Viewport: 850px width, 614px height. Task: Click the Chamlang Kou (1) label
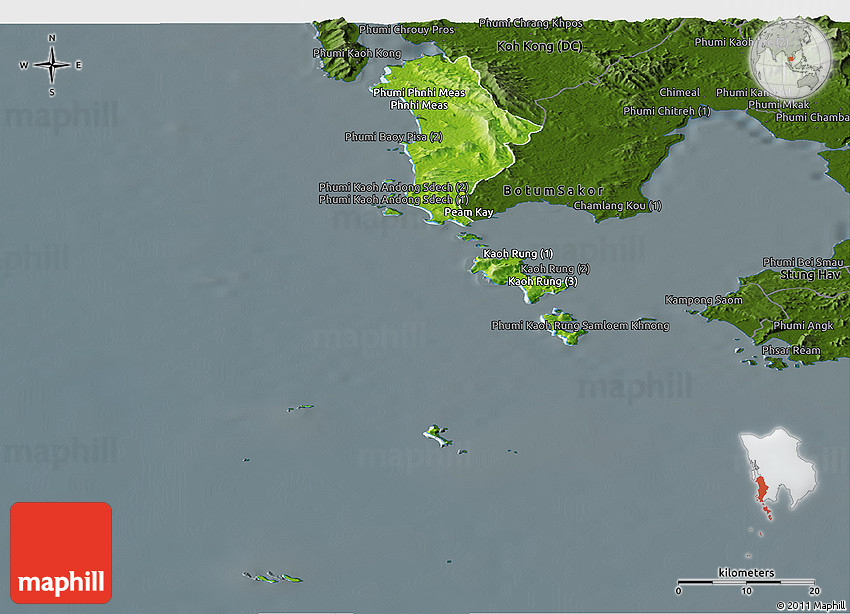[617, 206]
